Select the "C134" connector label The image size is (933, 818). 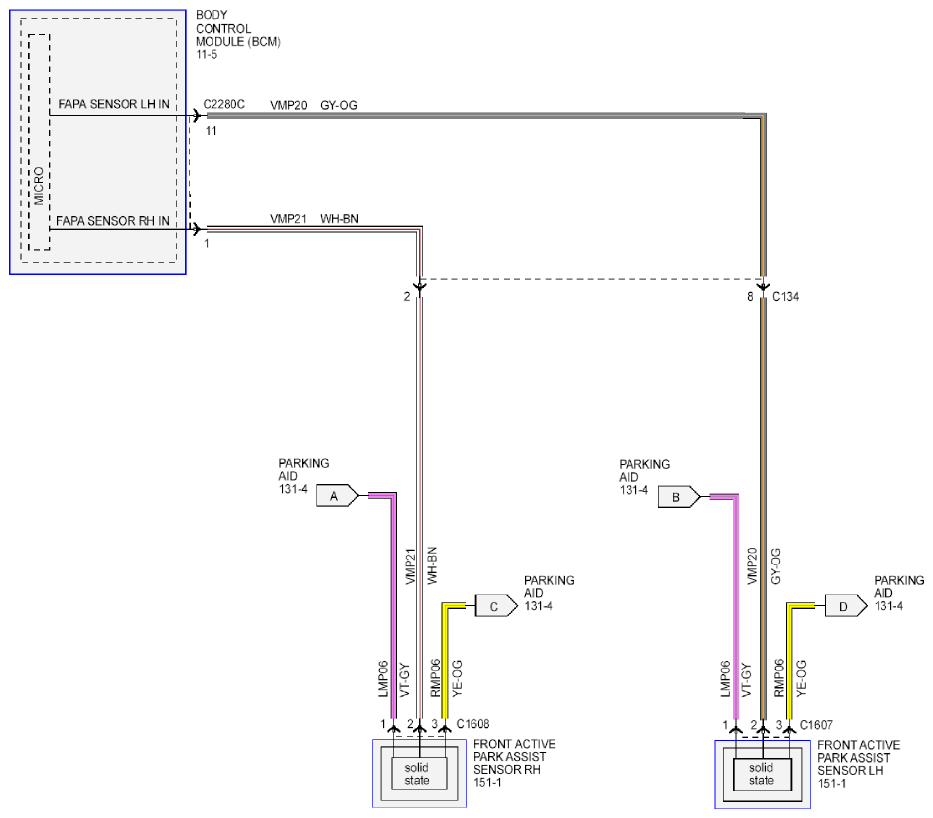pyautogui.click(x=785, y=296)
